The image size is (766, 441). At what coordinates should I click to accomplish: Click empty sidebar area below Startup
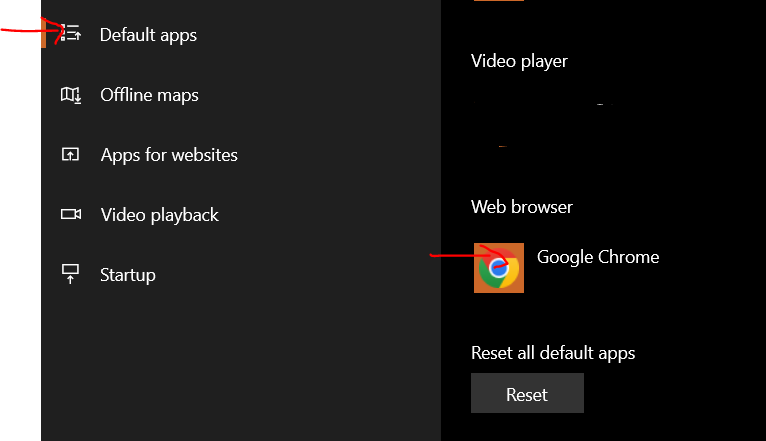240,370
